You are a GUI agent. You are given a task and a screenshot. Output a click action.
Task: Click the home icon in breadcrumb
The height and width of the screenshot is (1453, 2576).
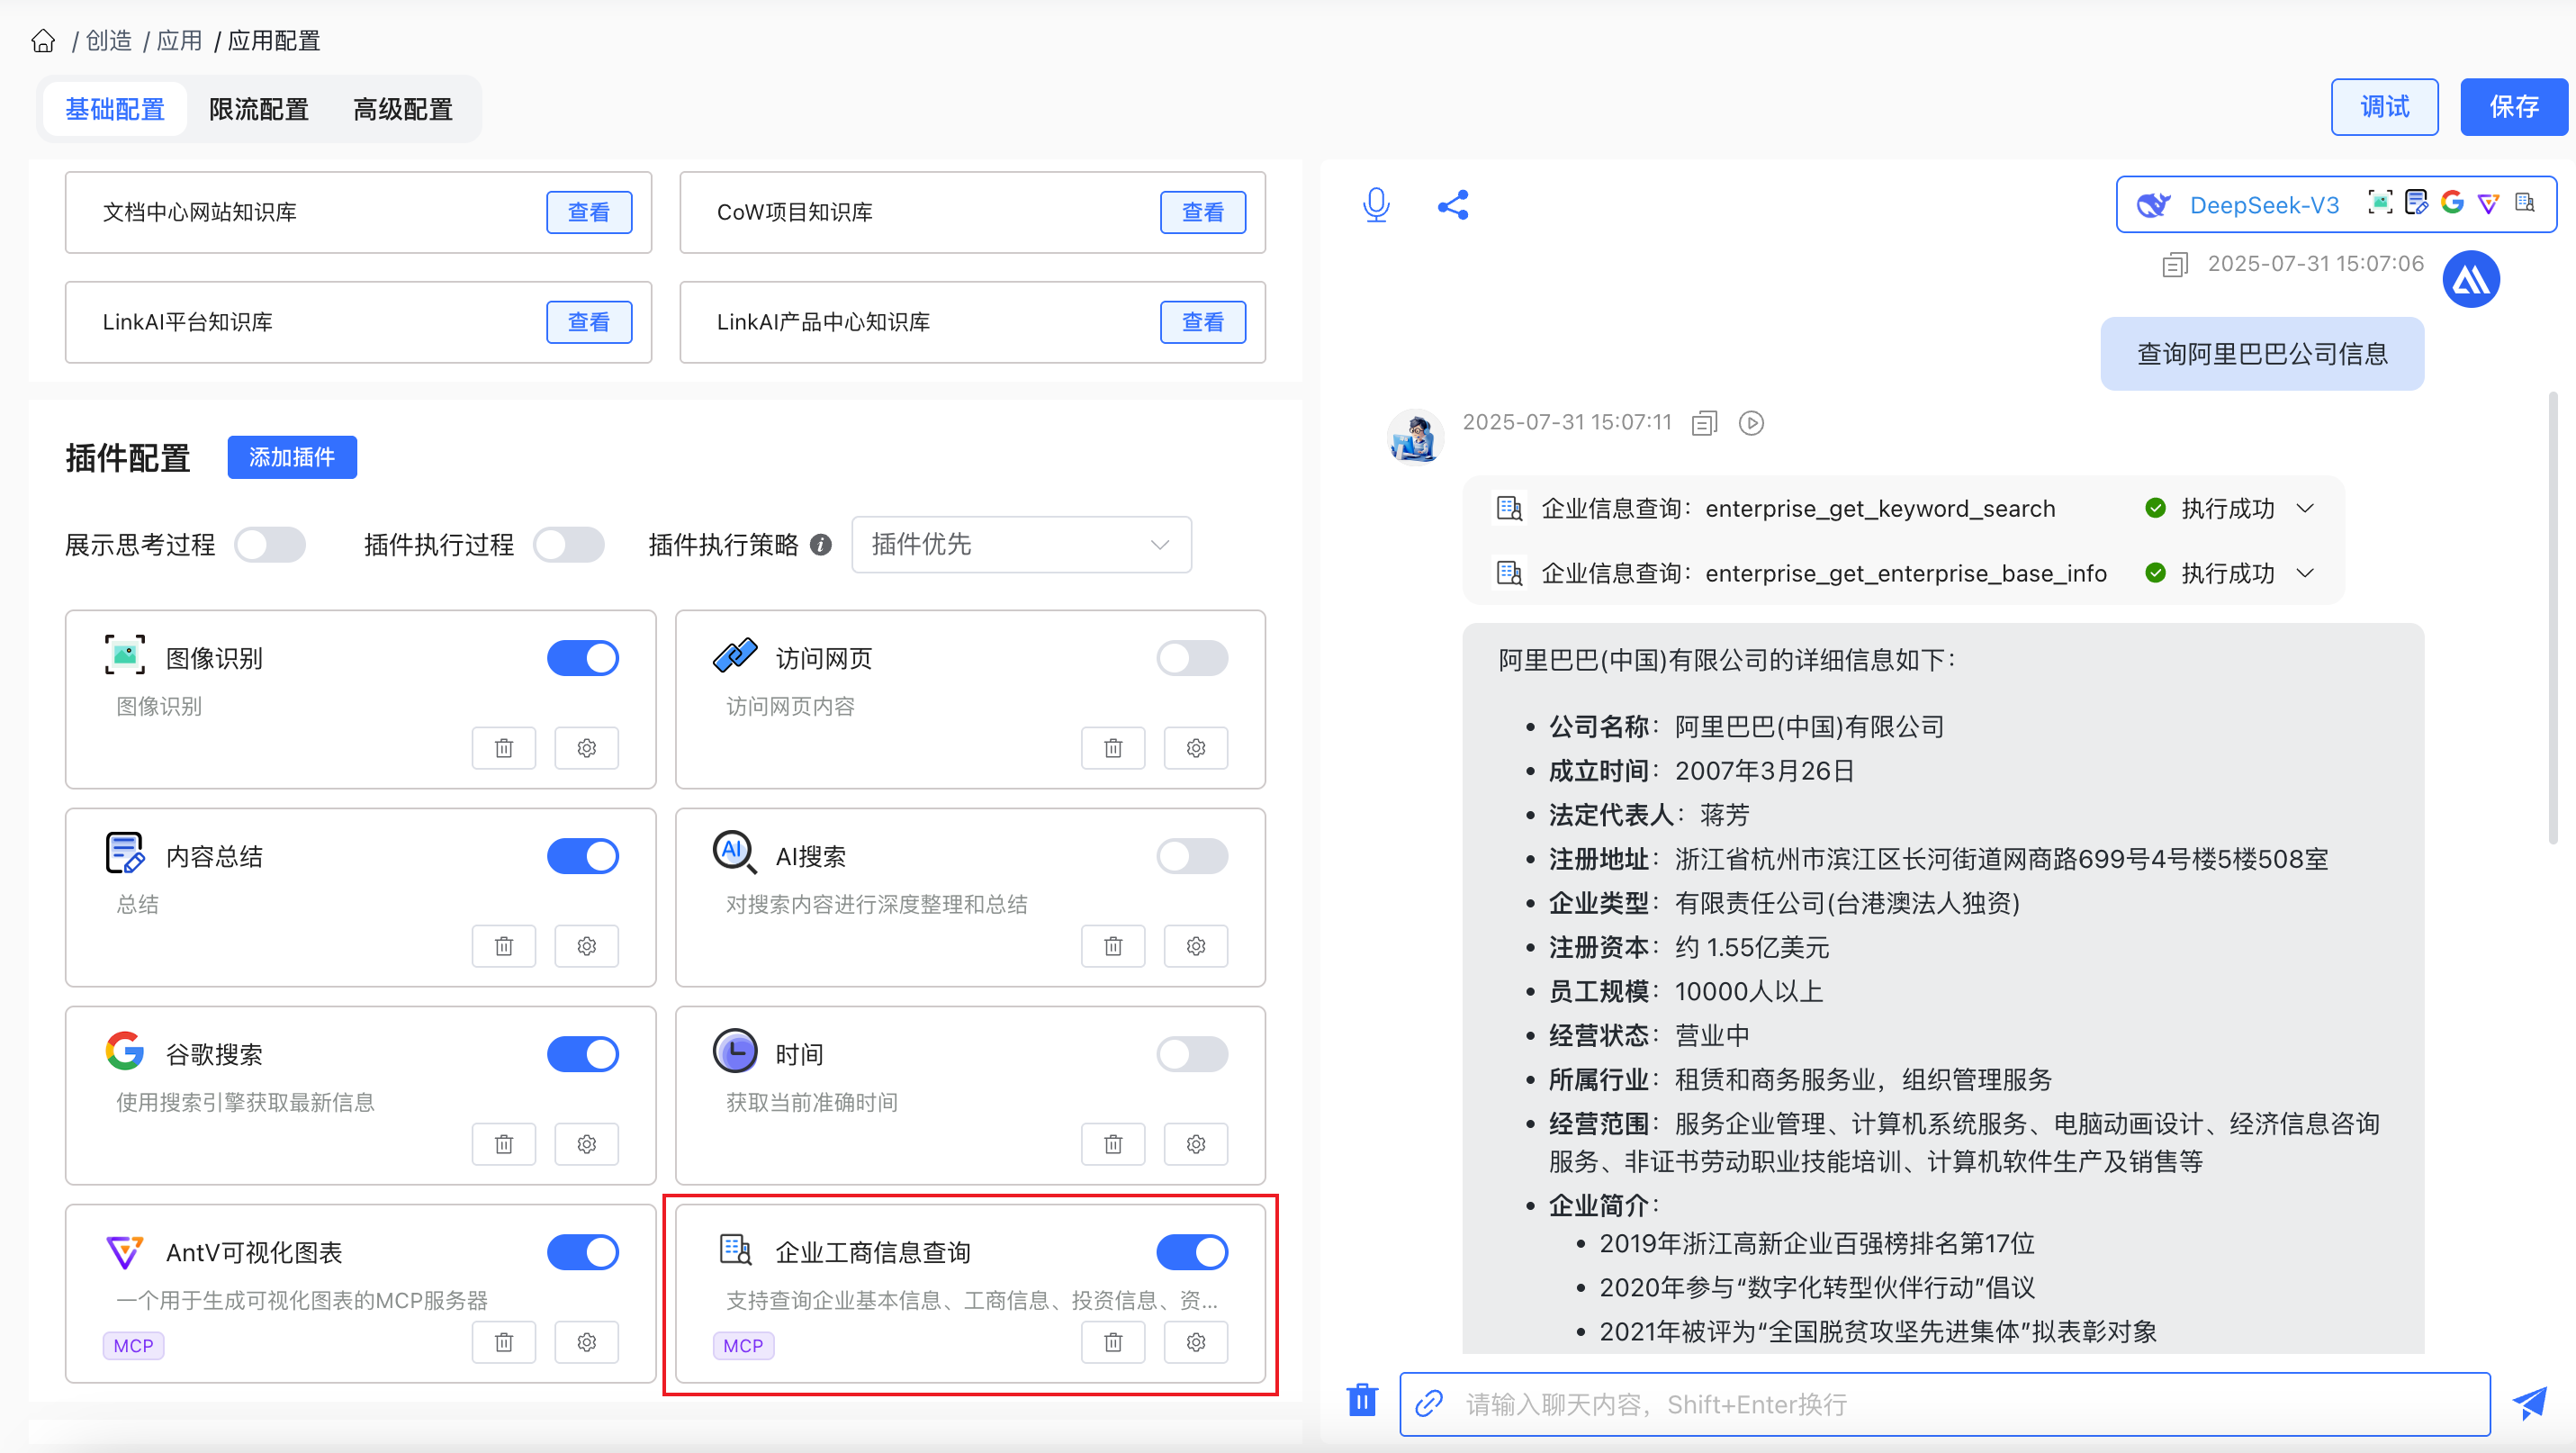[x=43, y=41]
